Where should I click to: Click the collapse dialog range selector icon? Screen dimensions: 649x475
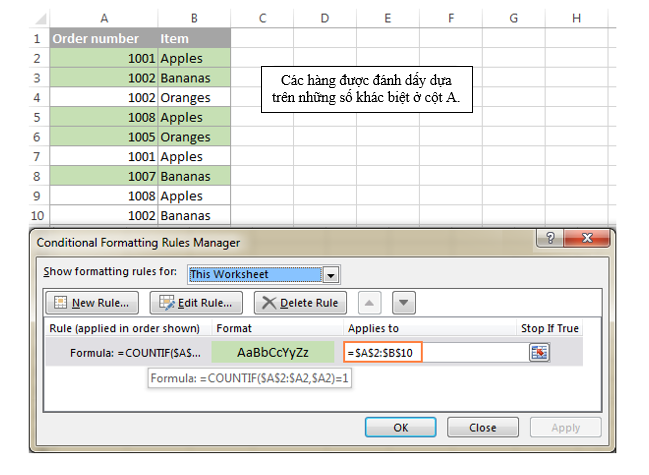[x=539, y=352]
